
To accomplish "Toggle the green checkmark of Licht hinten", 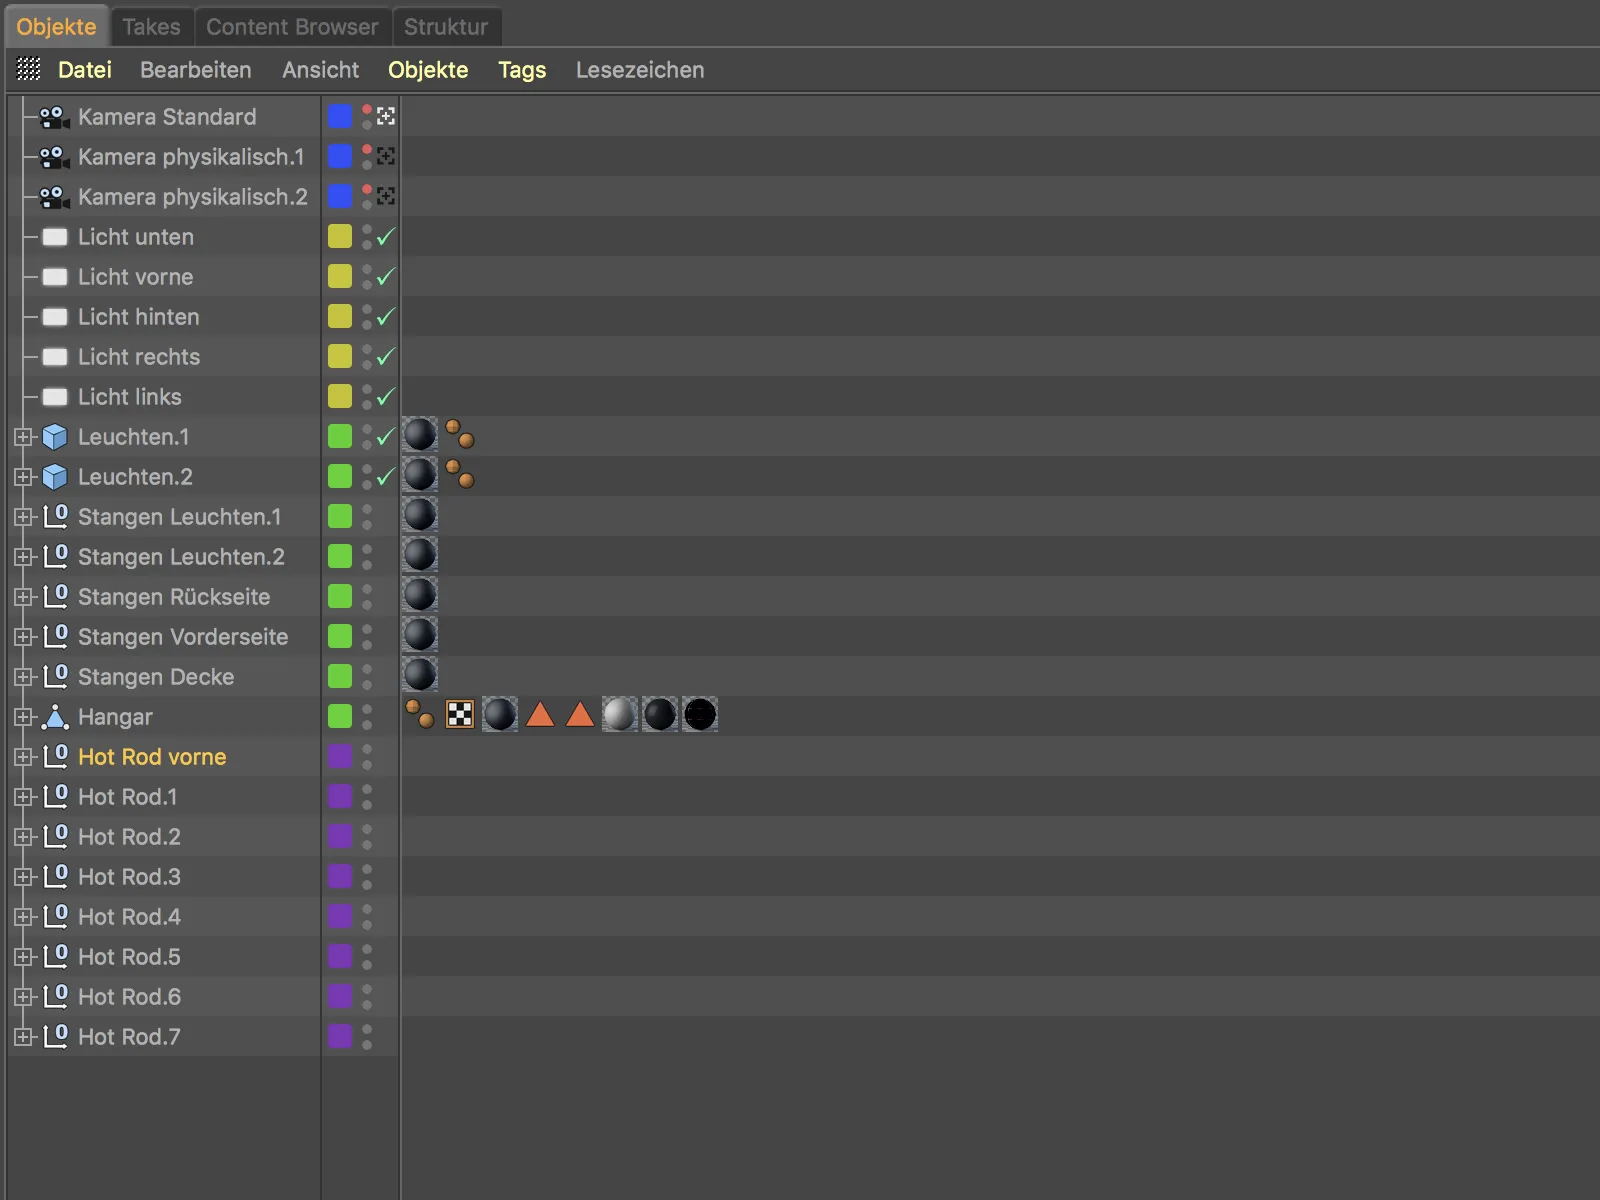I will pos(386,317).
